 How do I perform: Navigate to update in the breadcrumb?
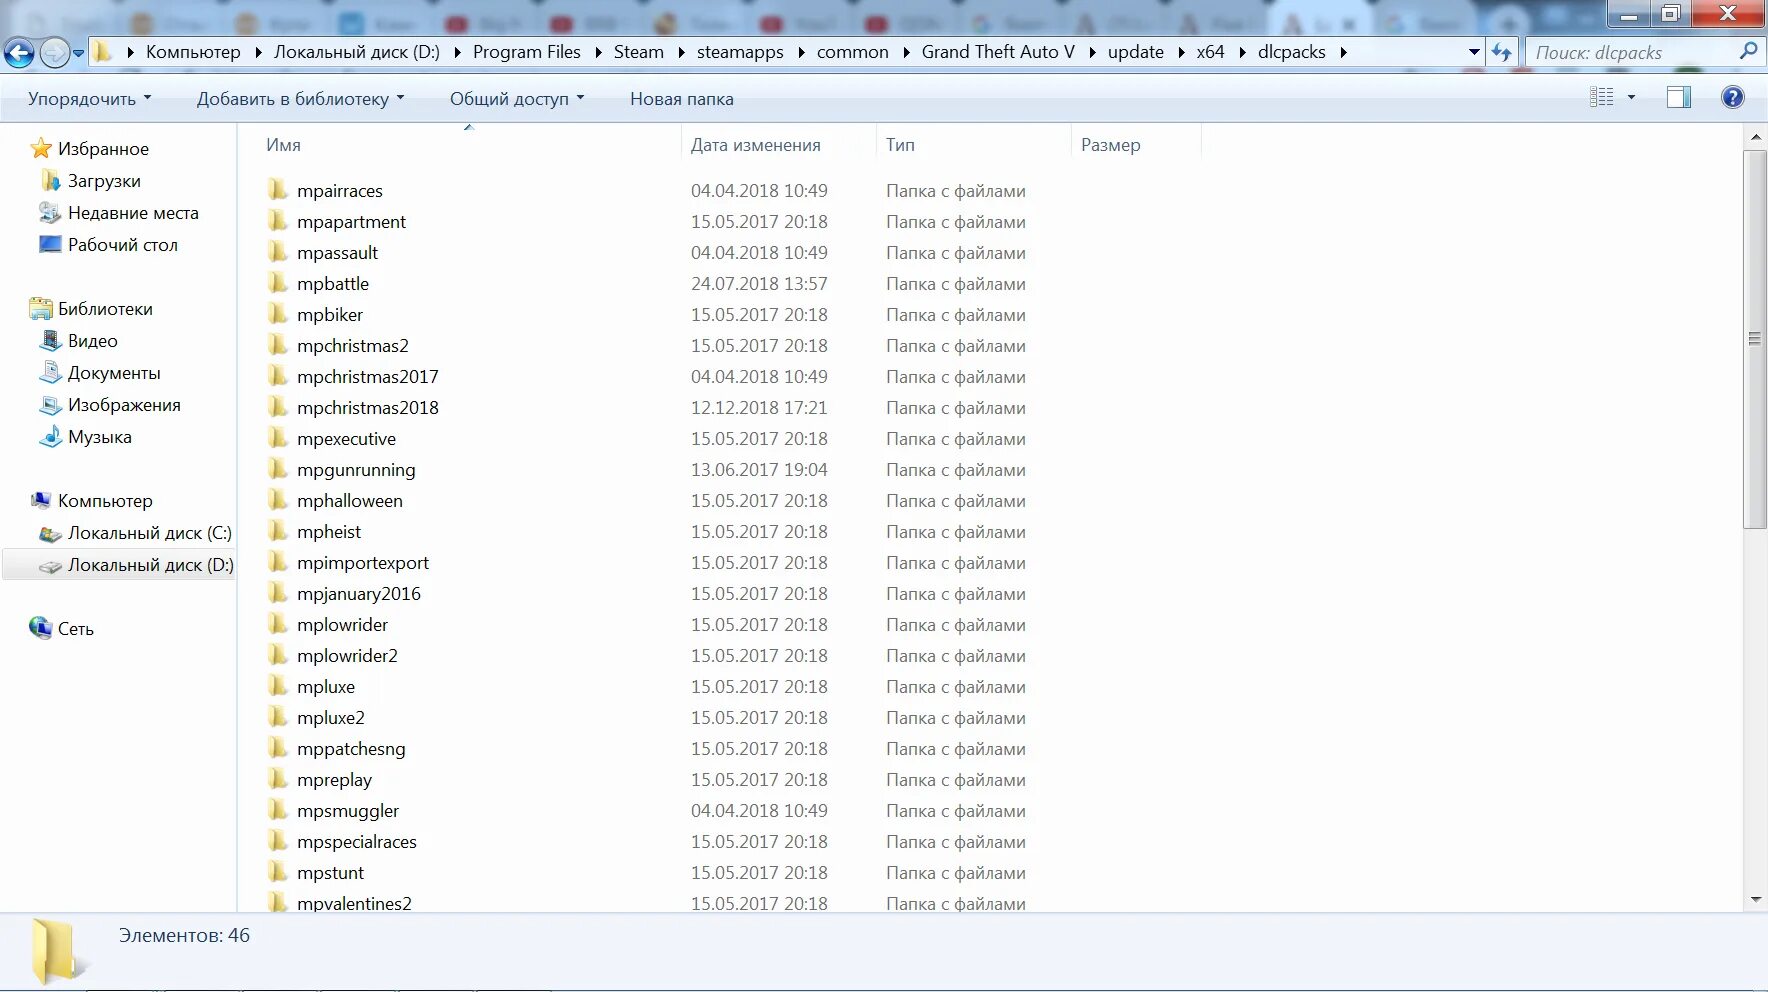(x=1136, y=52)
